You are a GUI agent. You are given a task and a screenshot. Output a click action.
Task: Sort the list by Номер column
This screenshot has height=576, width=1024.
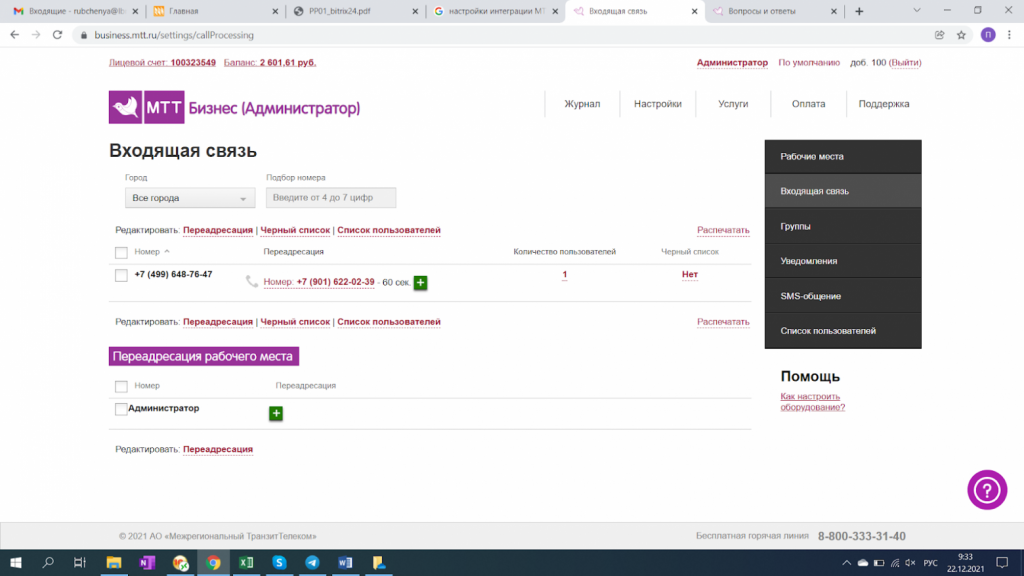pos(147,252)
